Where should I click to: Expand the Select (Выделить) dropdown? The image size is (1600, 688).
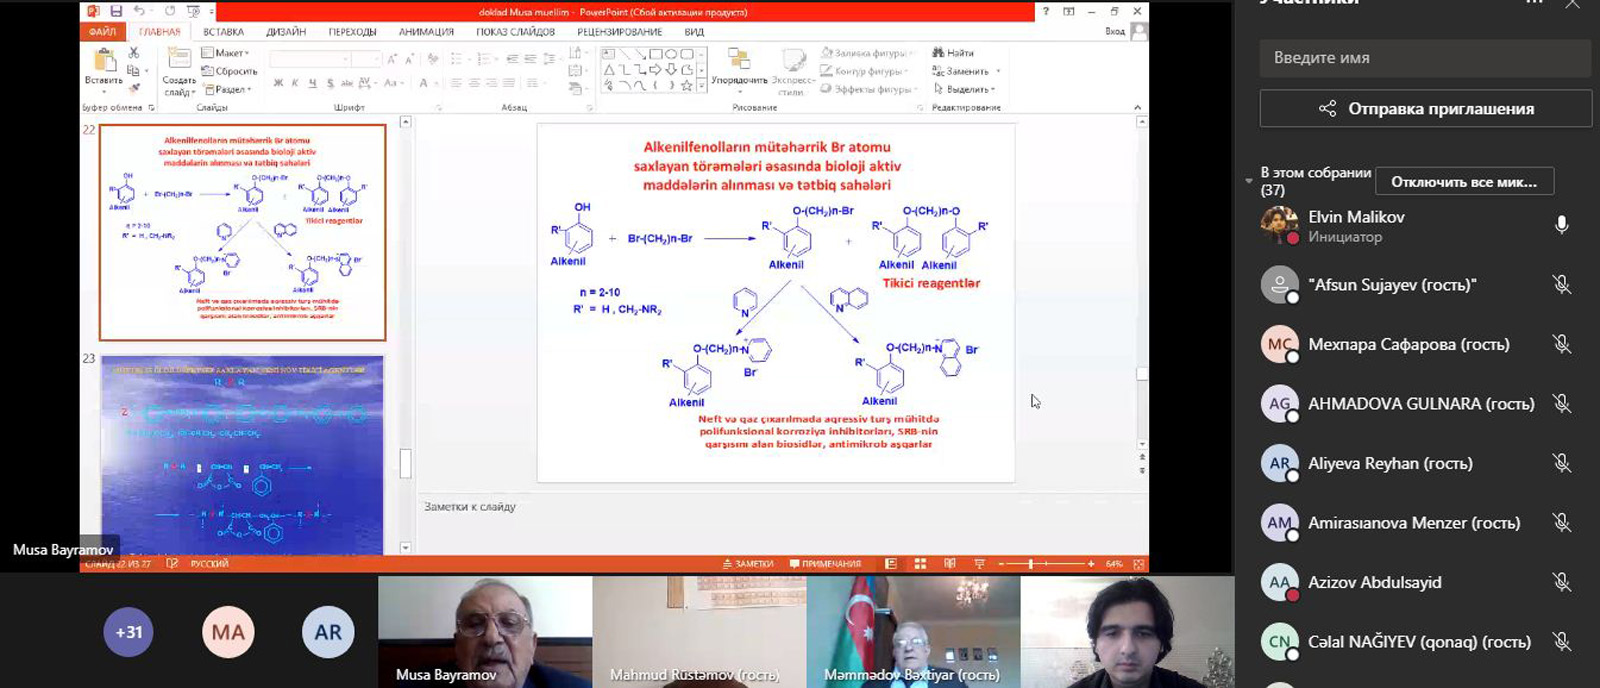click(x=964, y=89)
